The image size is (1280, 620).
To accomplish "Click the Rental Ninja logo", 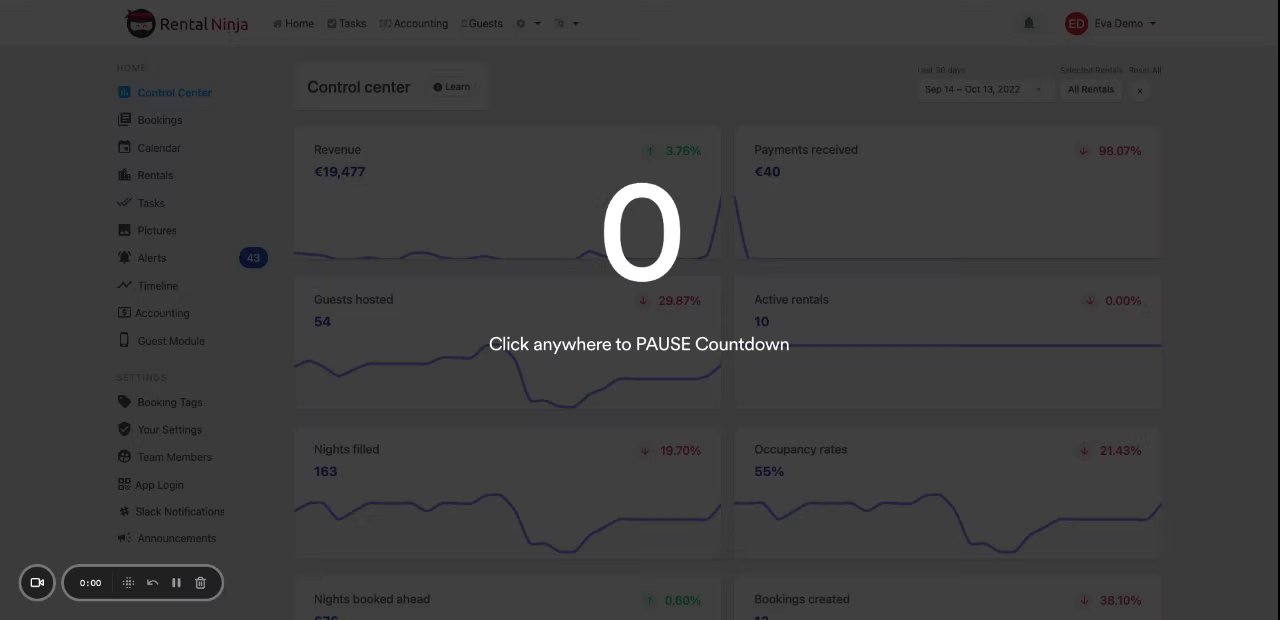I will pos(187,23).
